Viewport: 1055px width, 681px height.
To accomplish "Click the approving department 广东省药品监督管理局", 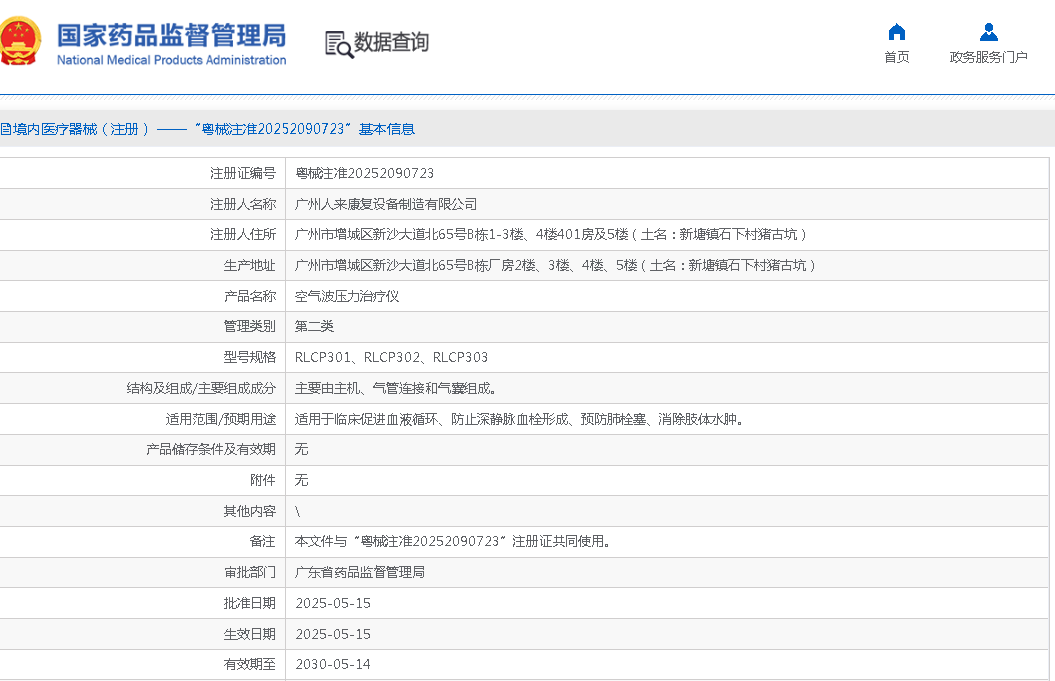I will point(360,572).
